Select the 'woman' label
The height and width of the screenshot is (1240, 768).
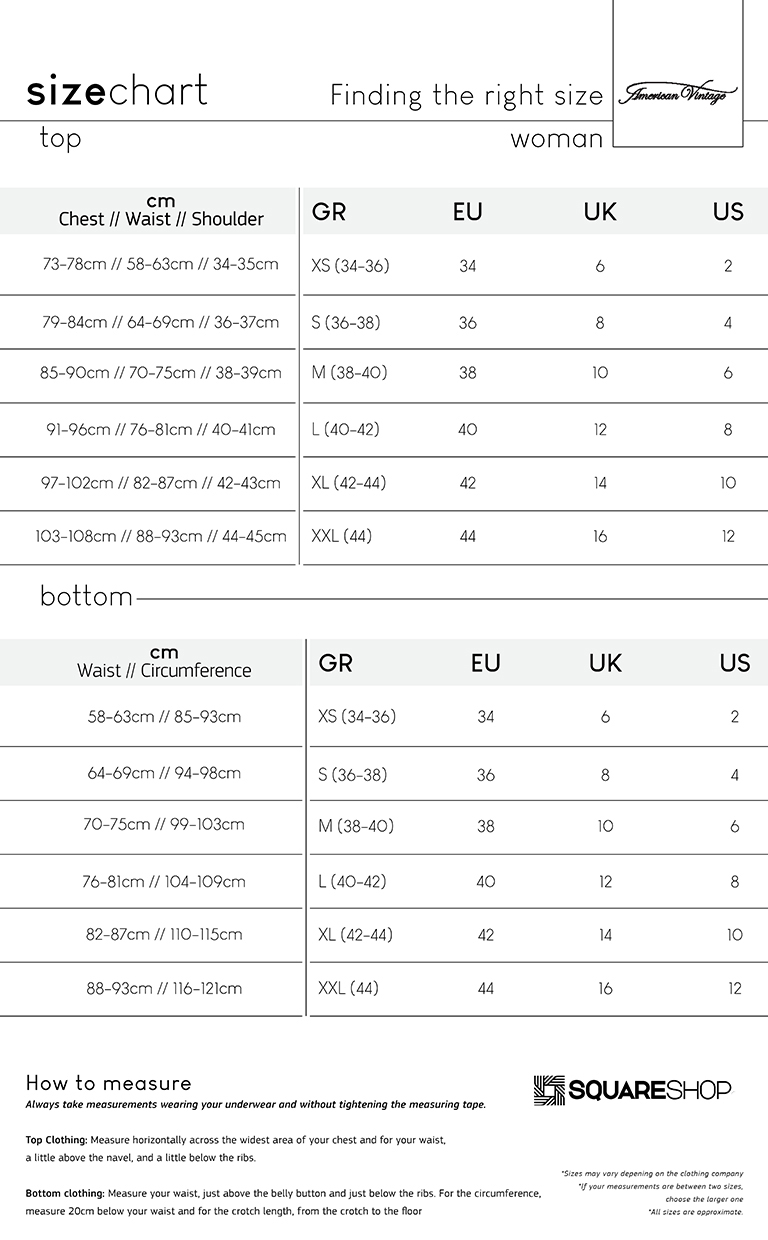(x=557, y=139)
